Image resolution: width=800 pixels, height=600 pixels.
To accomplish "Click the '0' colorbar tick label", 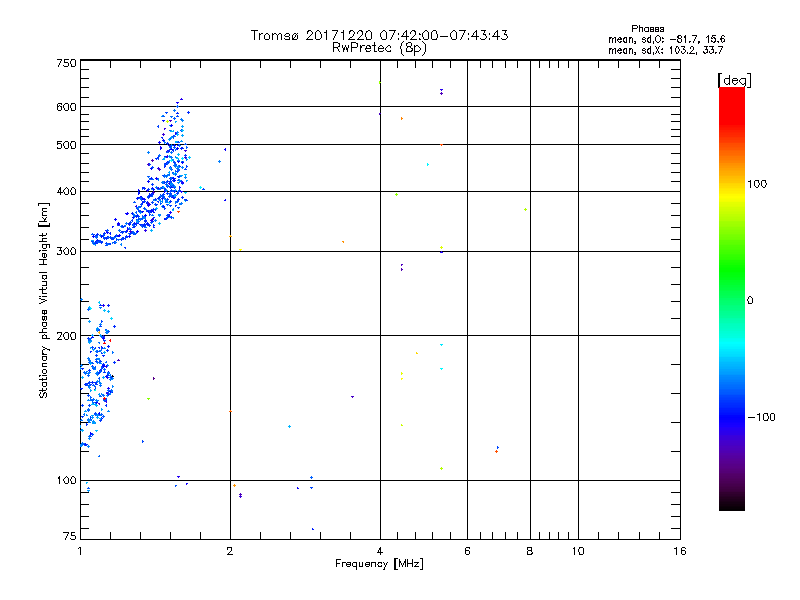I will (x=750, y=301).
